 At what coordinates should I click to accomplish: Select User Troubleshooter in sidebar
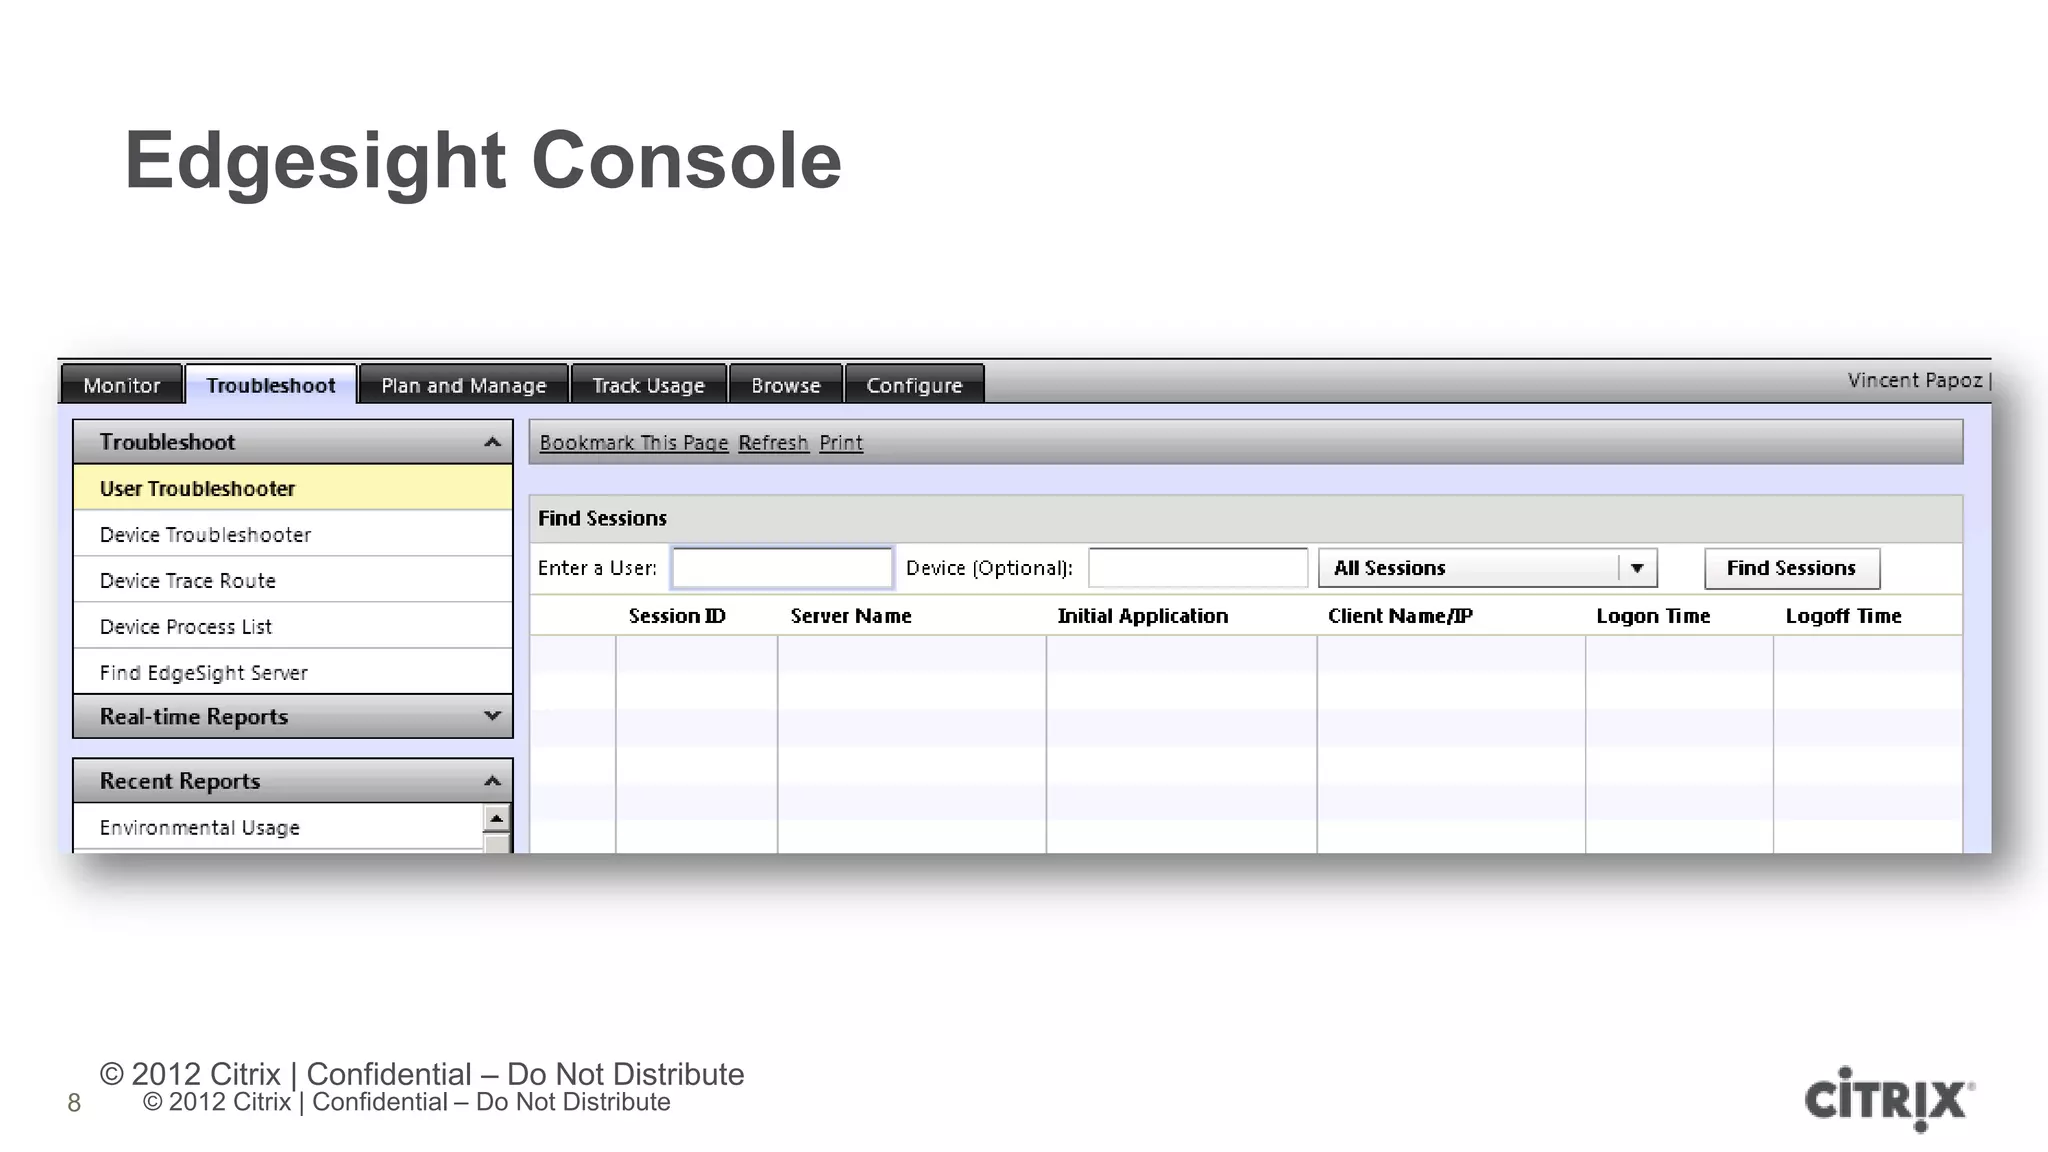(293, 488)
